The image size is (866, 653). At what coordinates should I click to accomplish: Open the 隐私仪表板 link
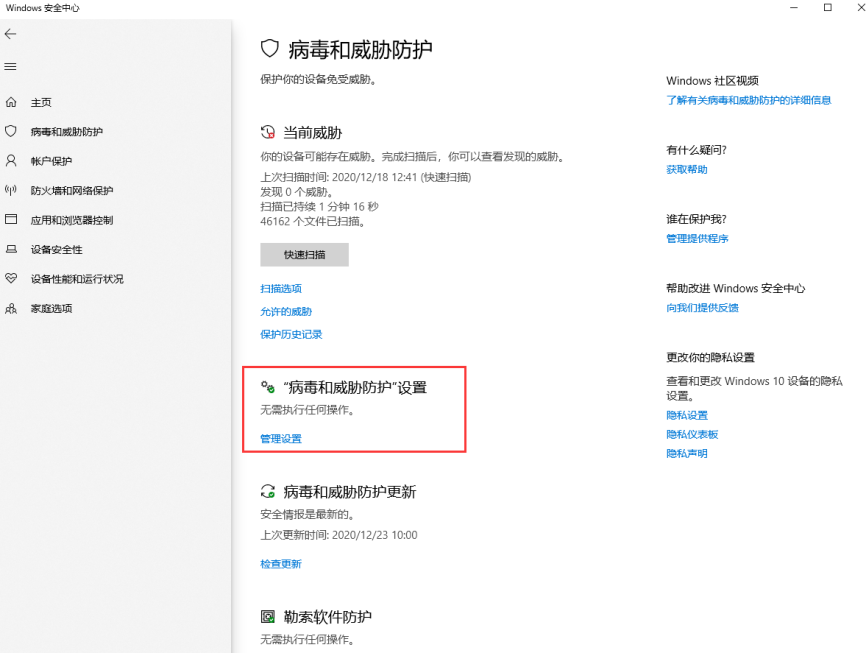point(693,434)
